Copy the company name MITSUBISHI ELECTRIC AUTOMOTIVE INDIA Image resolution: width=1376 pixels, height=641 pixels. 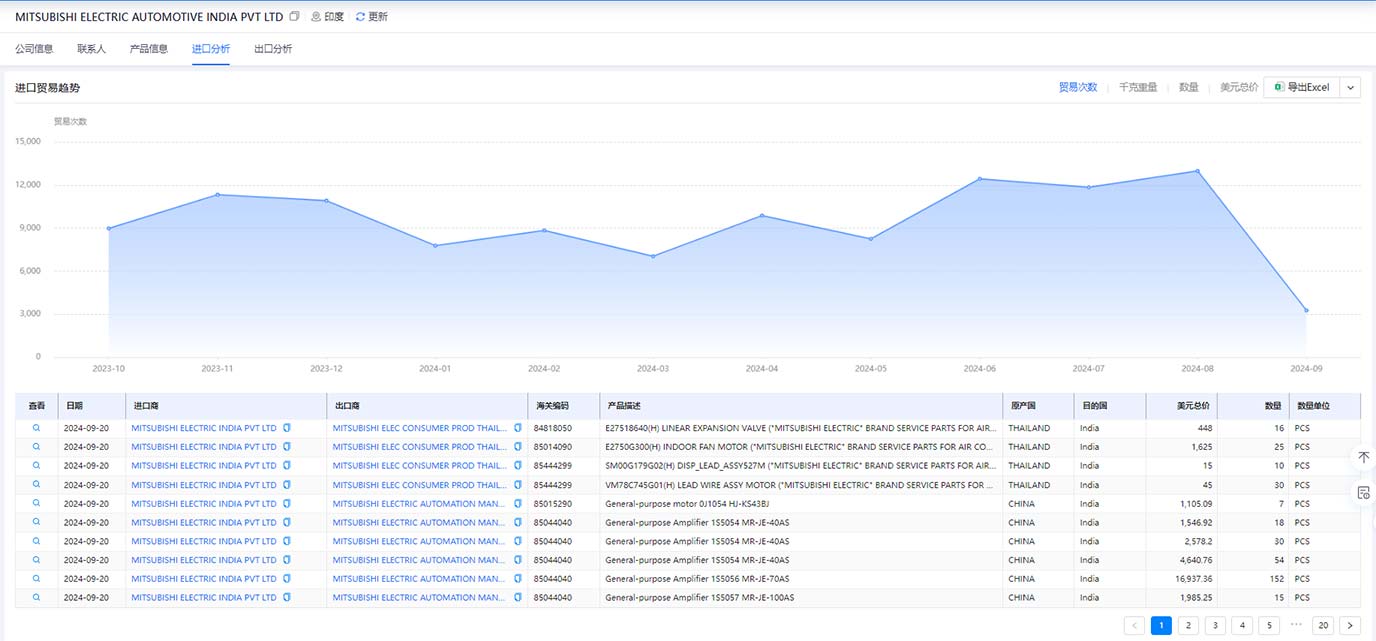point(294,17)
